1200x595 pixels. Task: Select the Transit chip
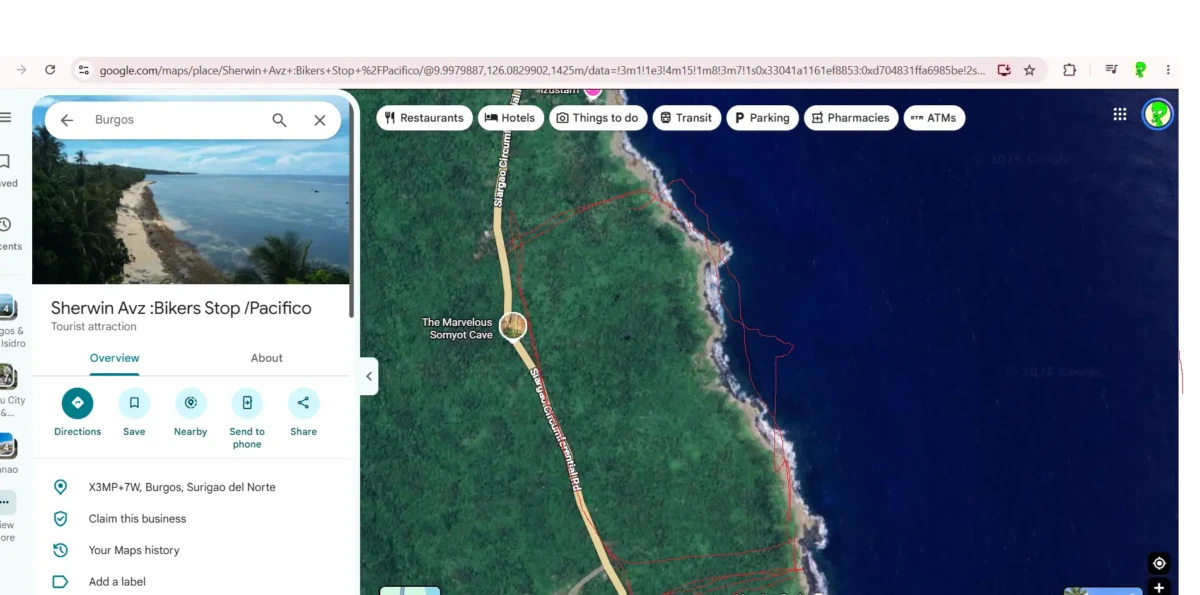pyautogui.click(x=686, y=118)
